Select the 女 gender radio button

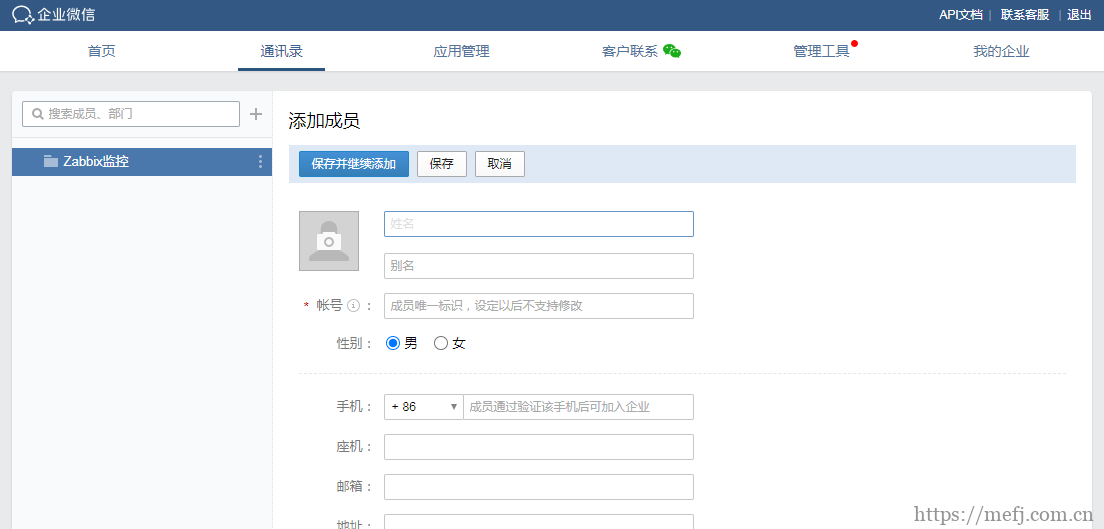pyautogui.click(x=441, y=343)
